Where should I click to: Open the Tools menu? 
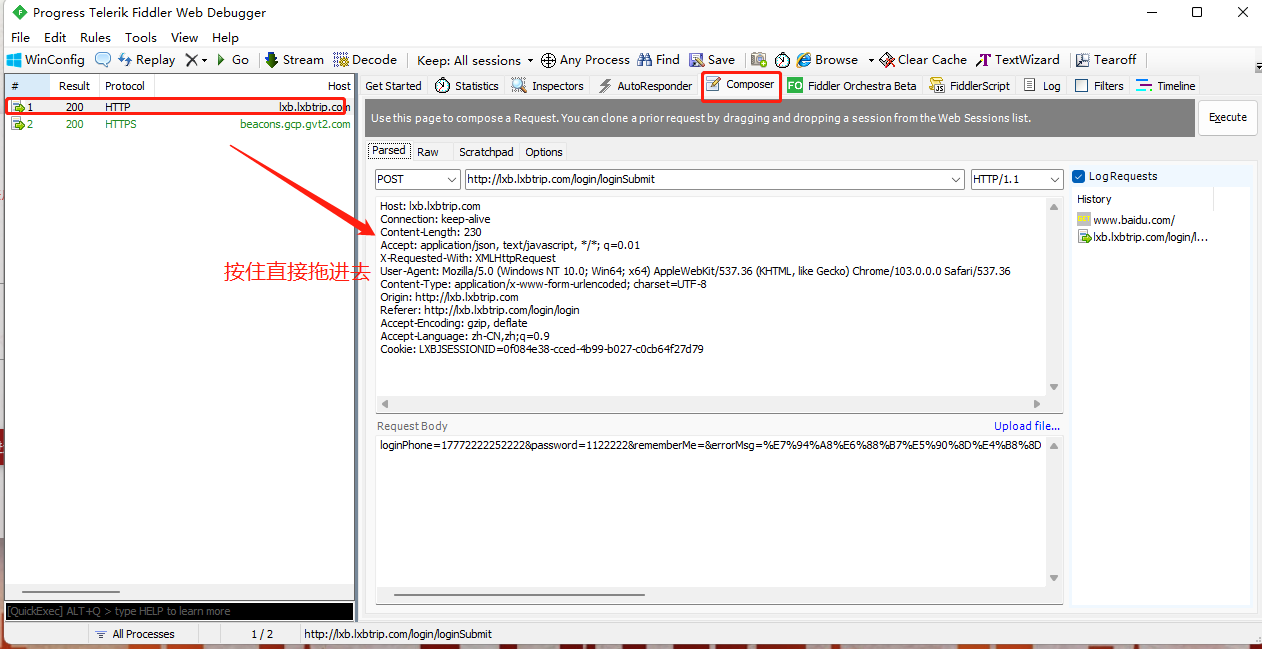click(x=141, y=37)
